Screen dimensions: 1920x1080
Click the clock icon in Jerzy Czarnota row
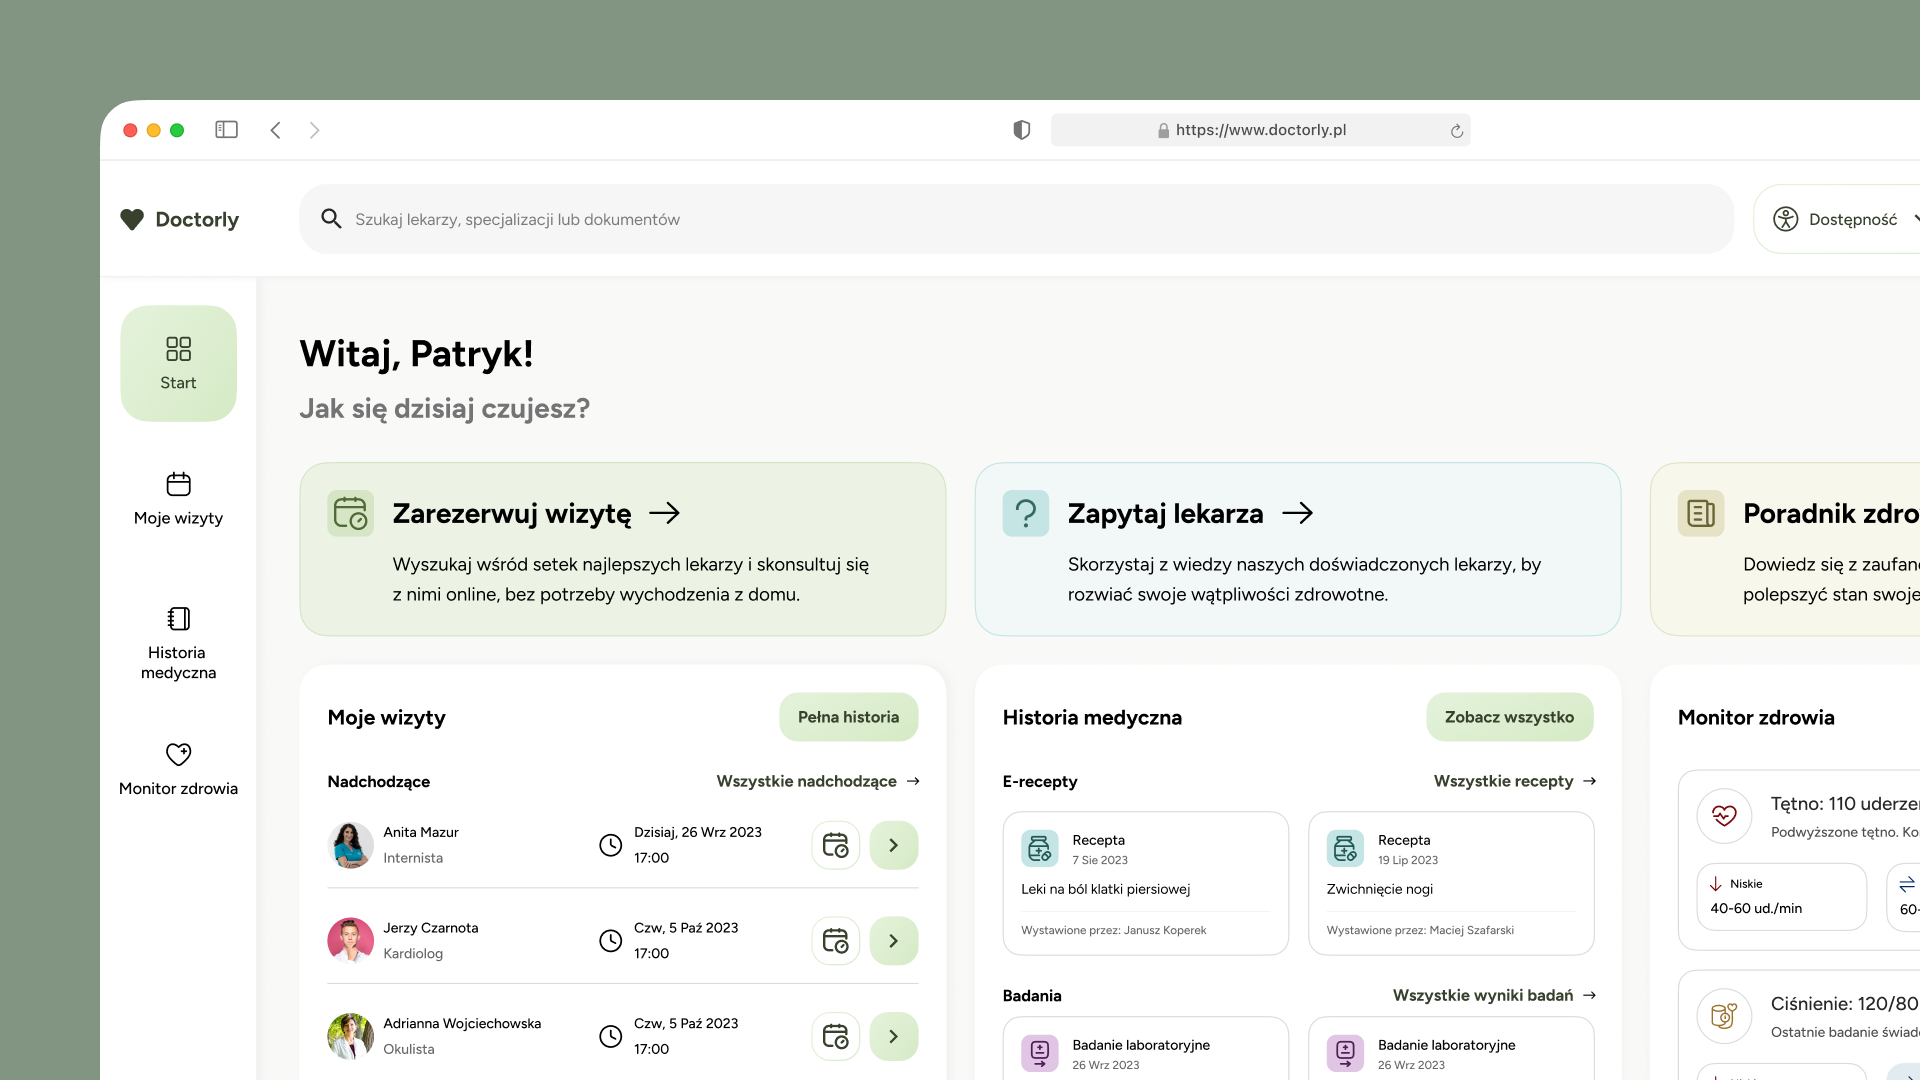click(610, 941)
